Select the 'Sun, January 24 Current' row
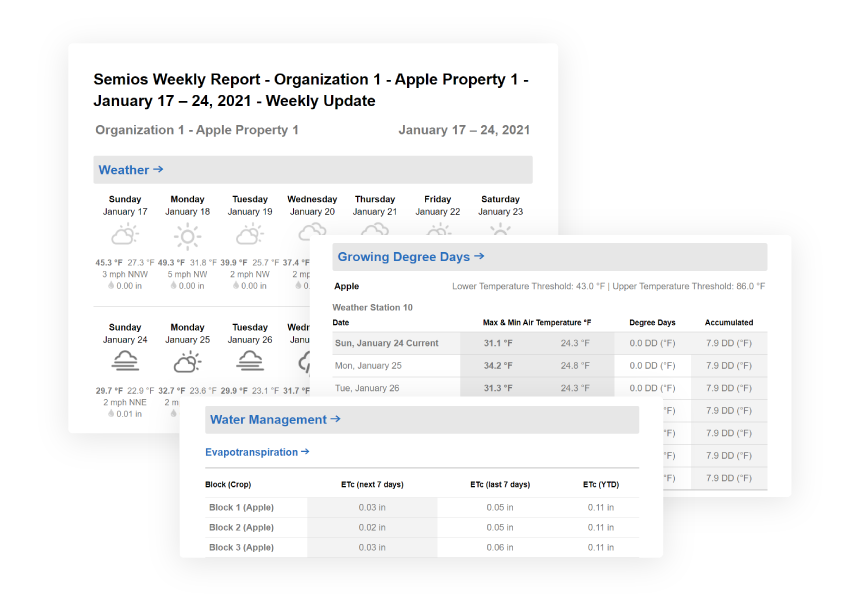Screen dimensions: 860x600 550,343
